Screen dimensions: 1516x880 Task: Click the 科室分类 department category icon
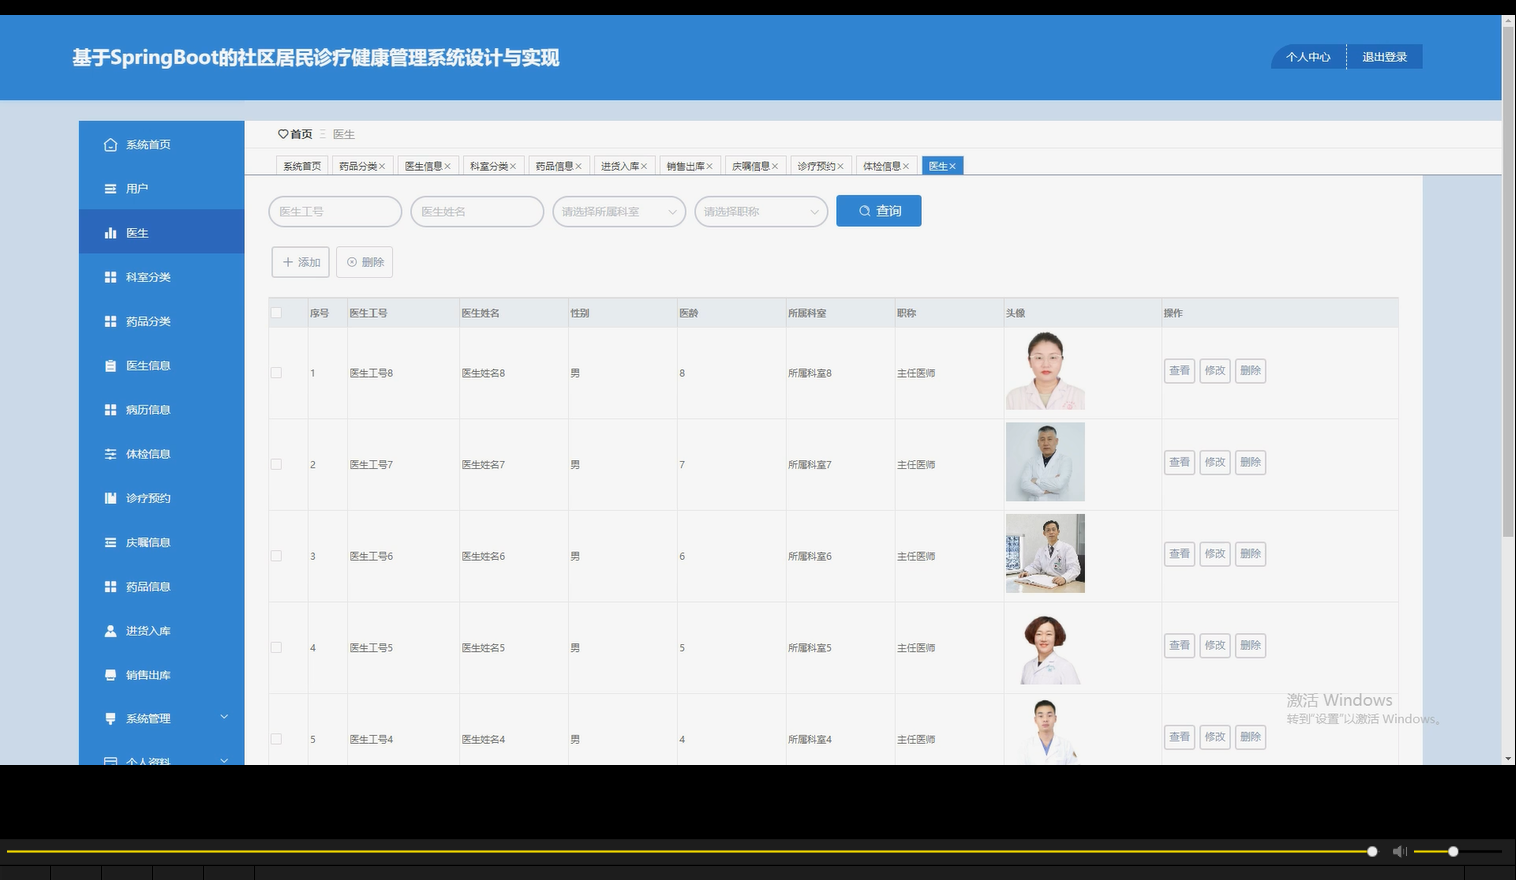point(110,277)
